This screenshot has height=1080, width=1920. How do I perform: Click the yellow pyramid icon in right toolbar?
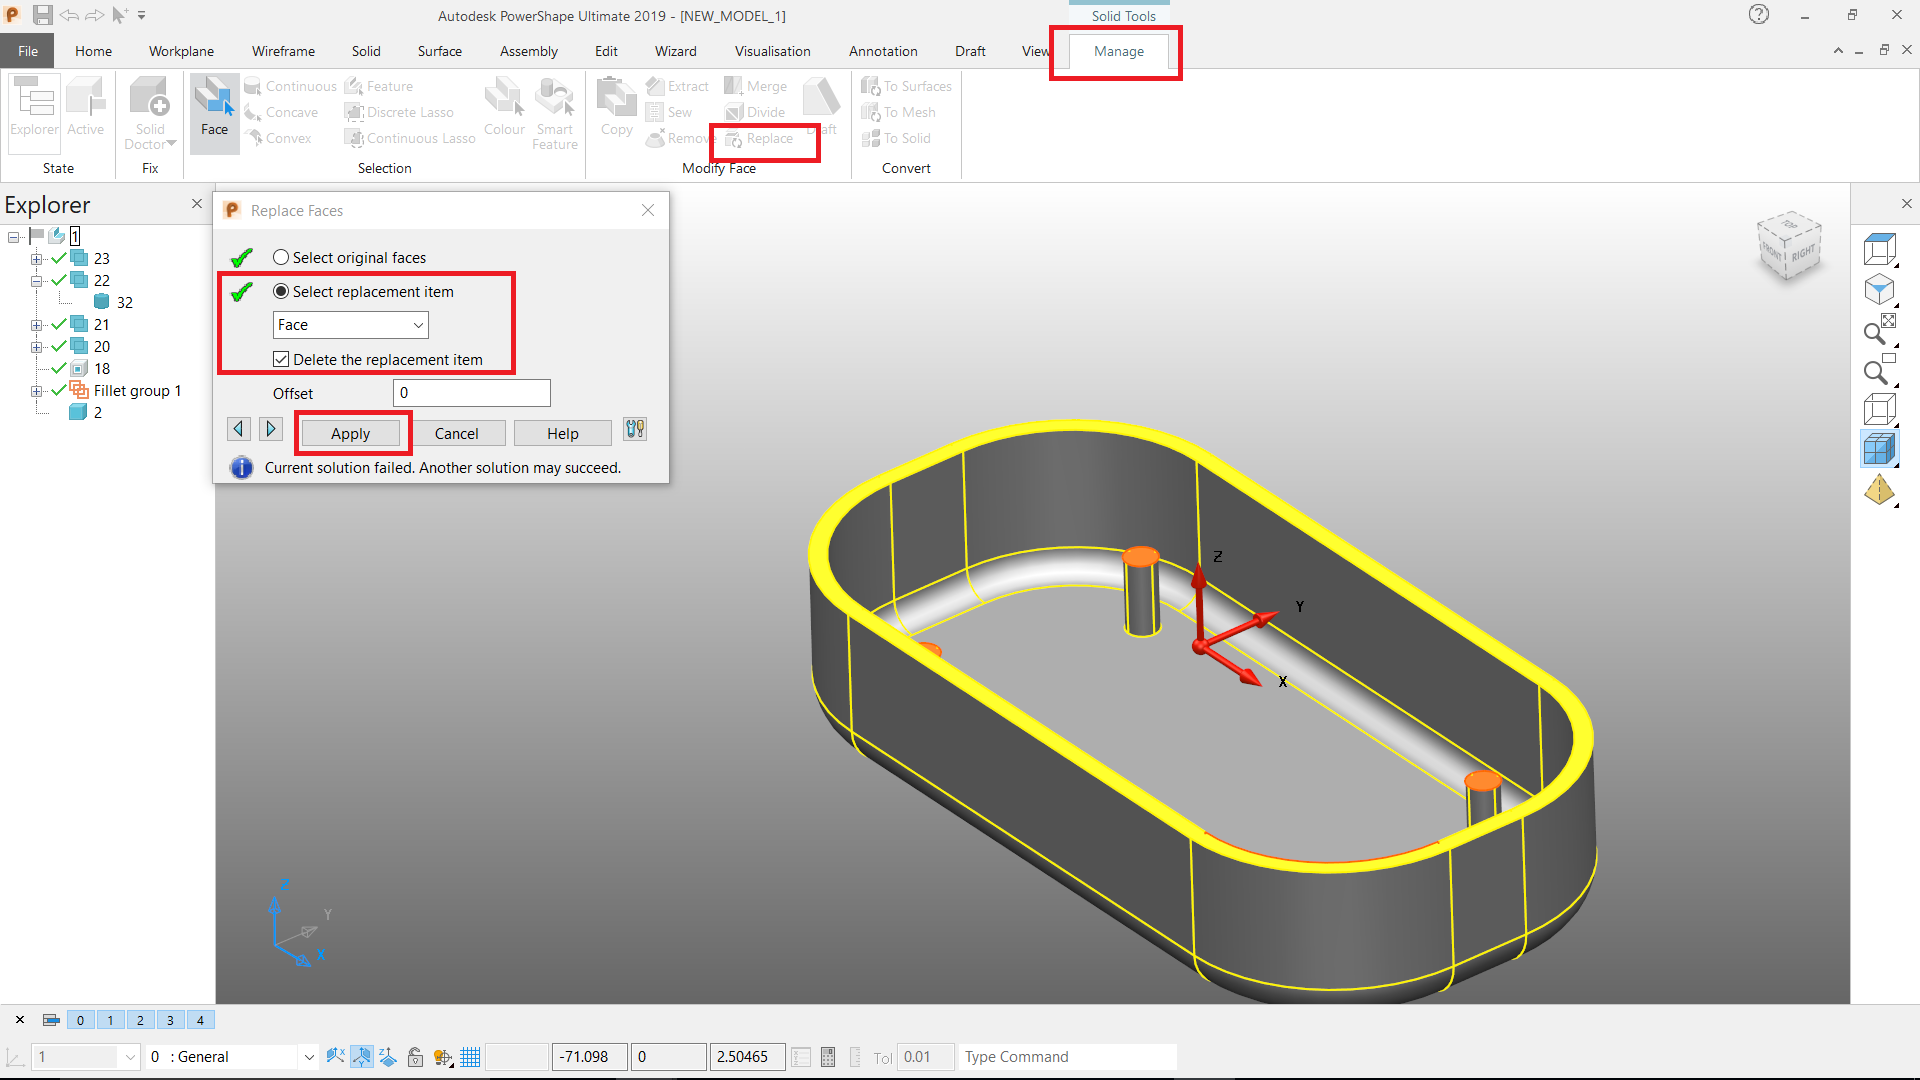click(x=1879, y=490)
